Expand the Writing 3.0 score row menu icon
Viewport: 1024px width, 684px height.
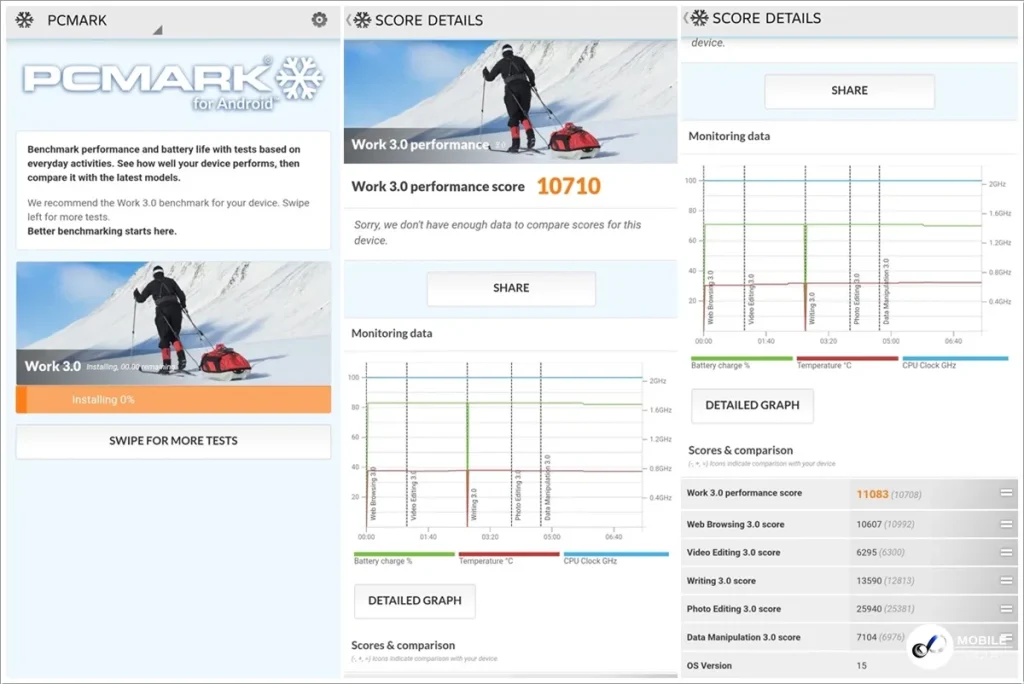[x=1006, y=581]
